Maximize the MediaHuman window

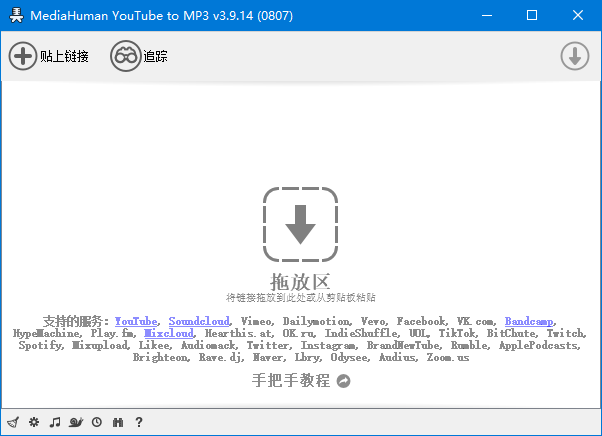[532, 15]
